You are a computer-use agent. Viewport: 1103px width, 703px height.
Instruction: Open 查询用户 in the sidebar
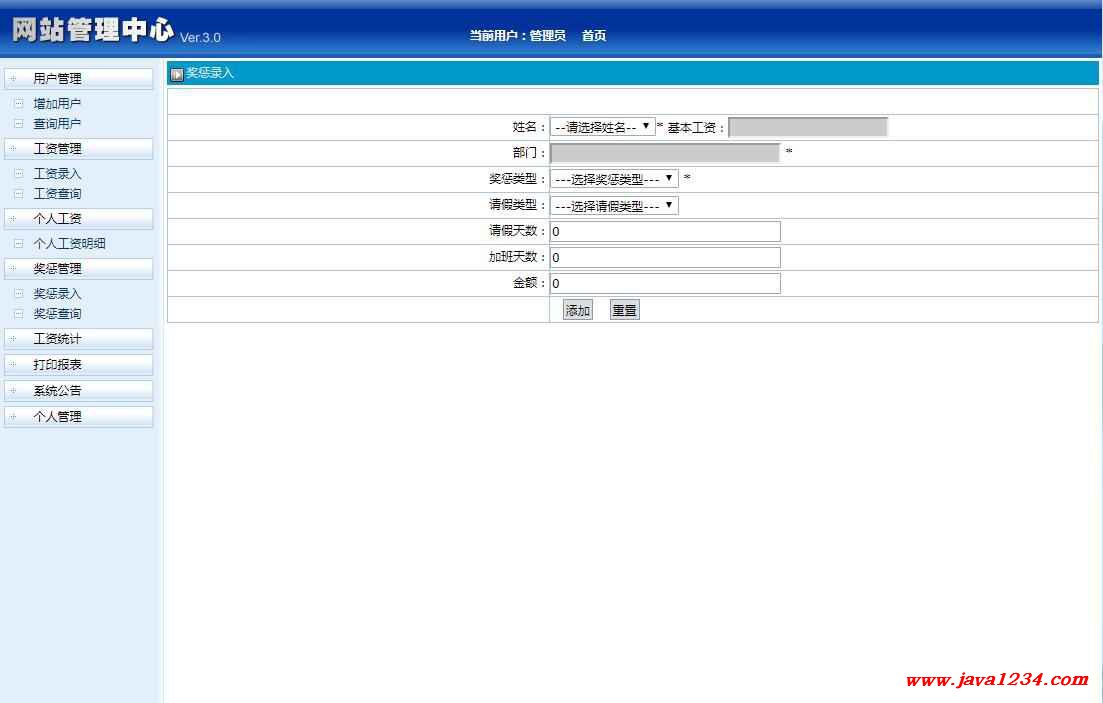(57, 124)
